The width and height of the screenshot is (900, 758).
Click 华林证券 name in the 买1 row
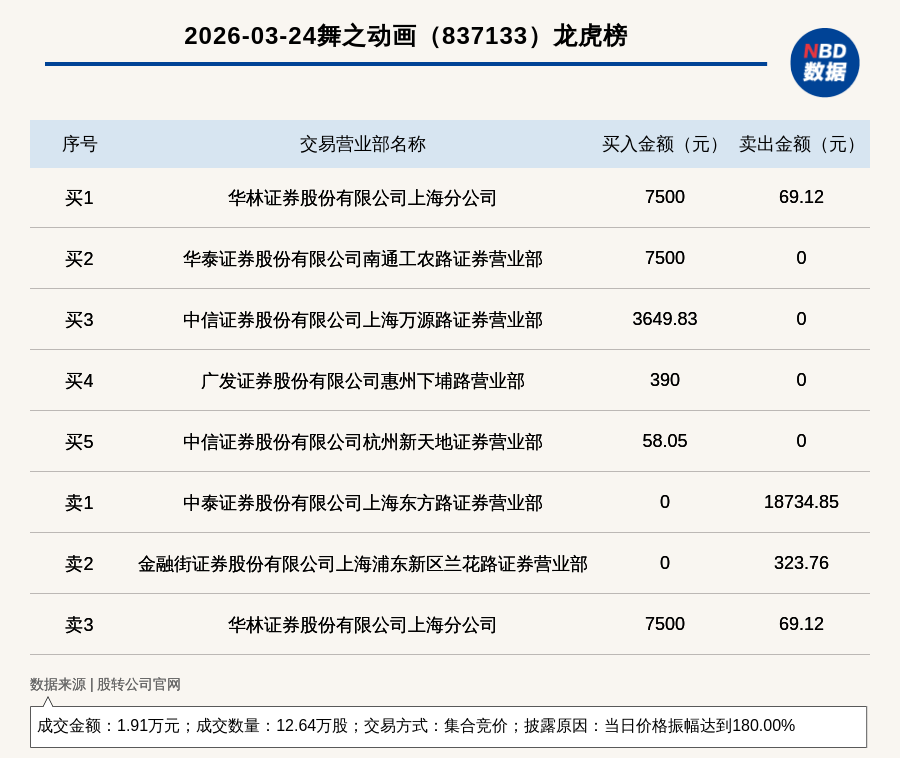362,198
